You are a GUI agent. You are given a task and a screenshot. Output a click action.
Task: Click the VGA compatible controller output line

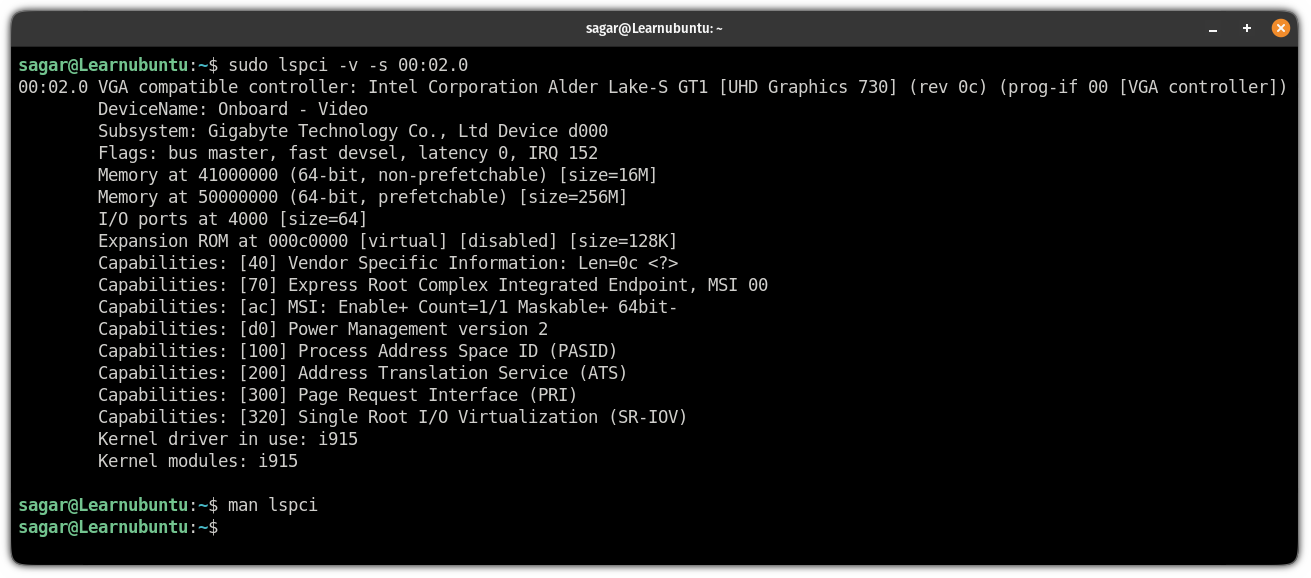click(400, 87)
